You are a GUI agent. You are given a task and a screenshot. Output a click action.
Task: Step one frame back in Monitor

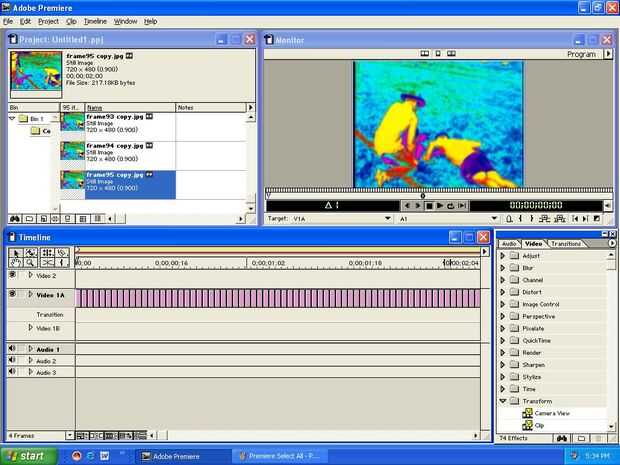(407, 206)
